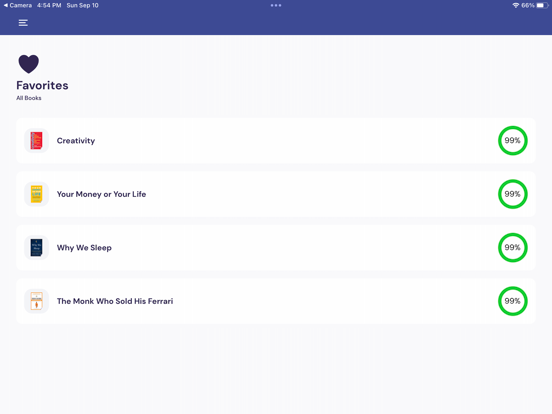The width and height of the screenshot is (552, 414).
Task: Tap the Favorites heart icon
Action: [x=29, y=64]
